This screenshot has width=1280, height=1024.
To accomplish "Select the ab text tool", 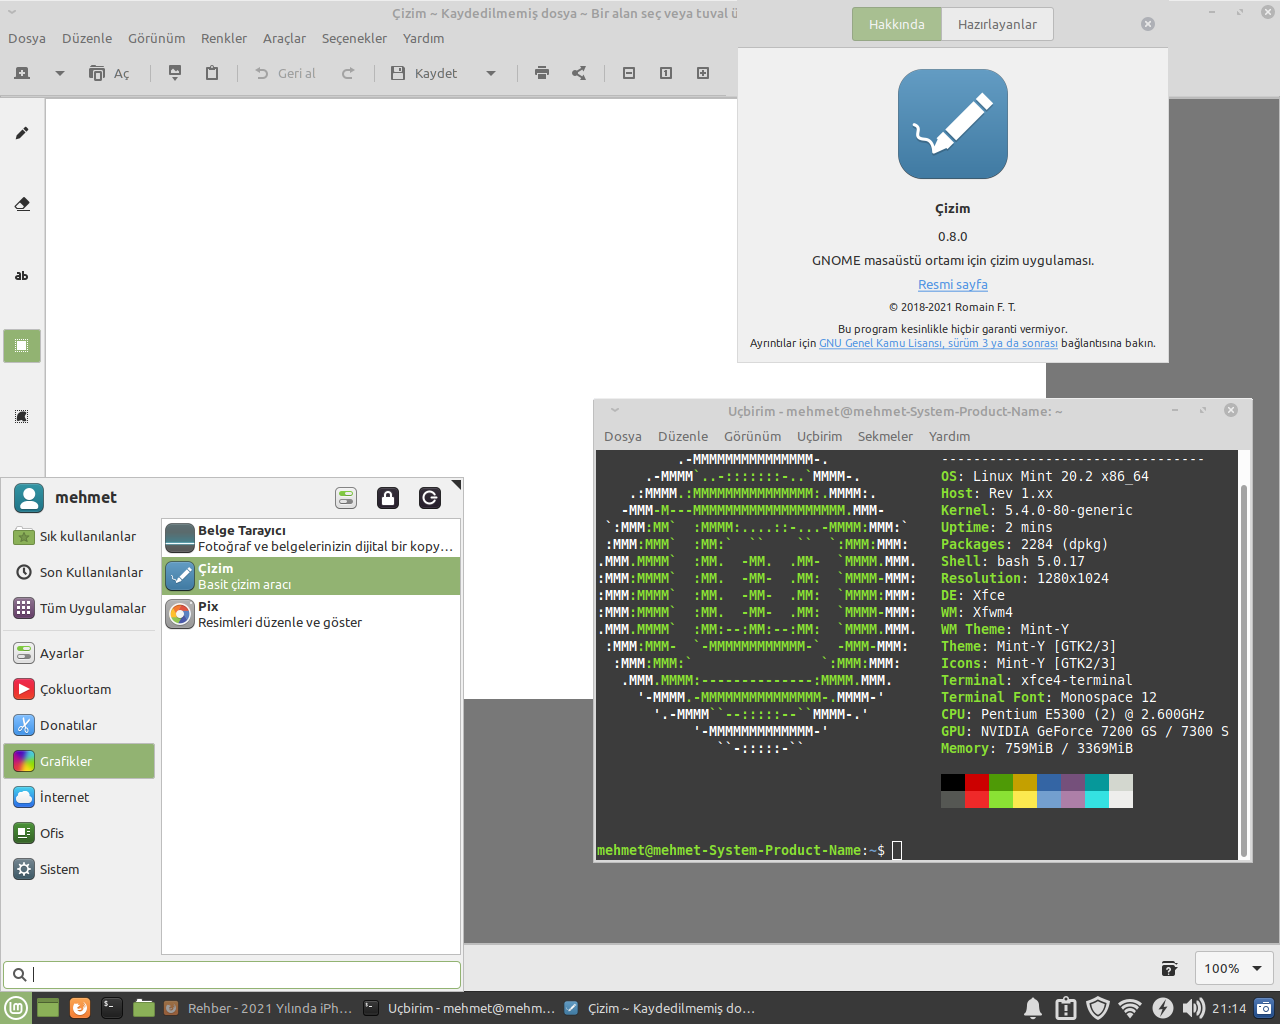I will point(22,275).
